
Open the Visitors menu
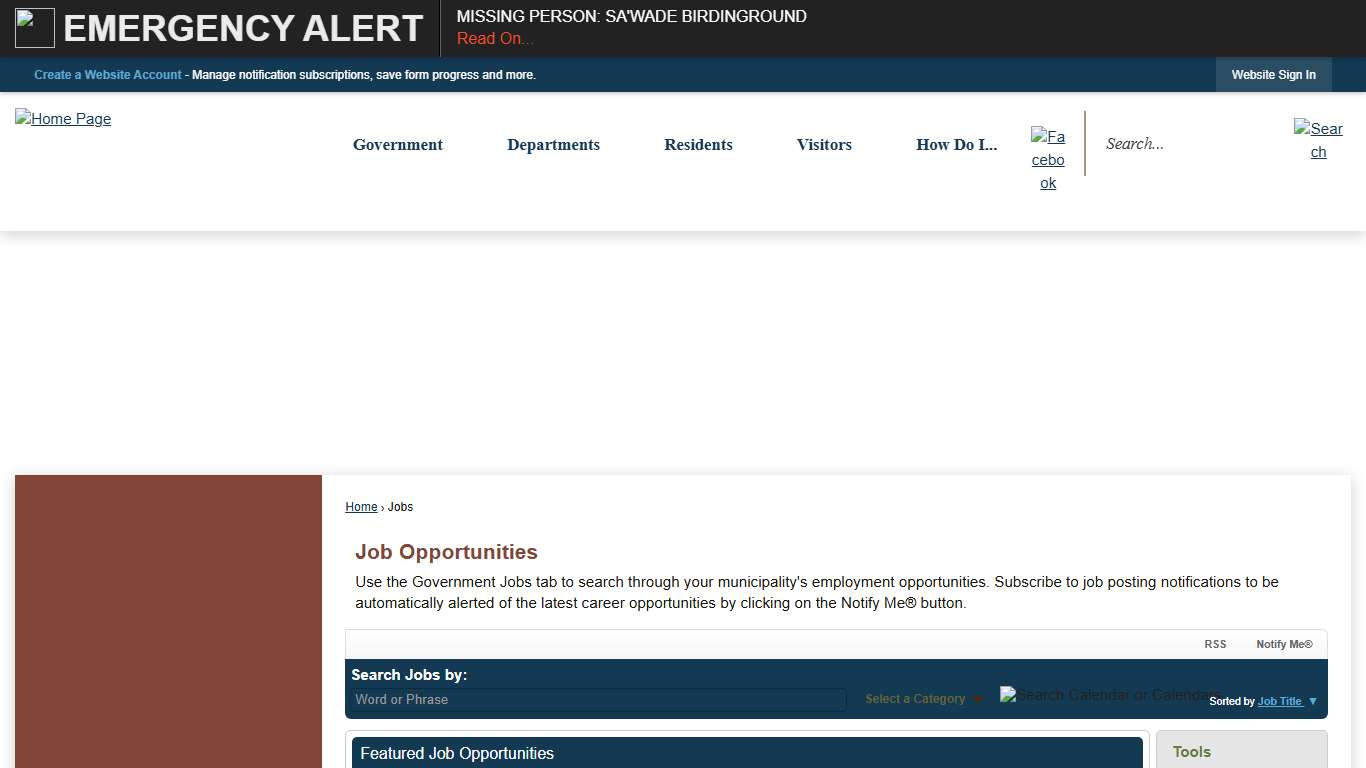824,145
